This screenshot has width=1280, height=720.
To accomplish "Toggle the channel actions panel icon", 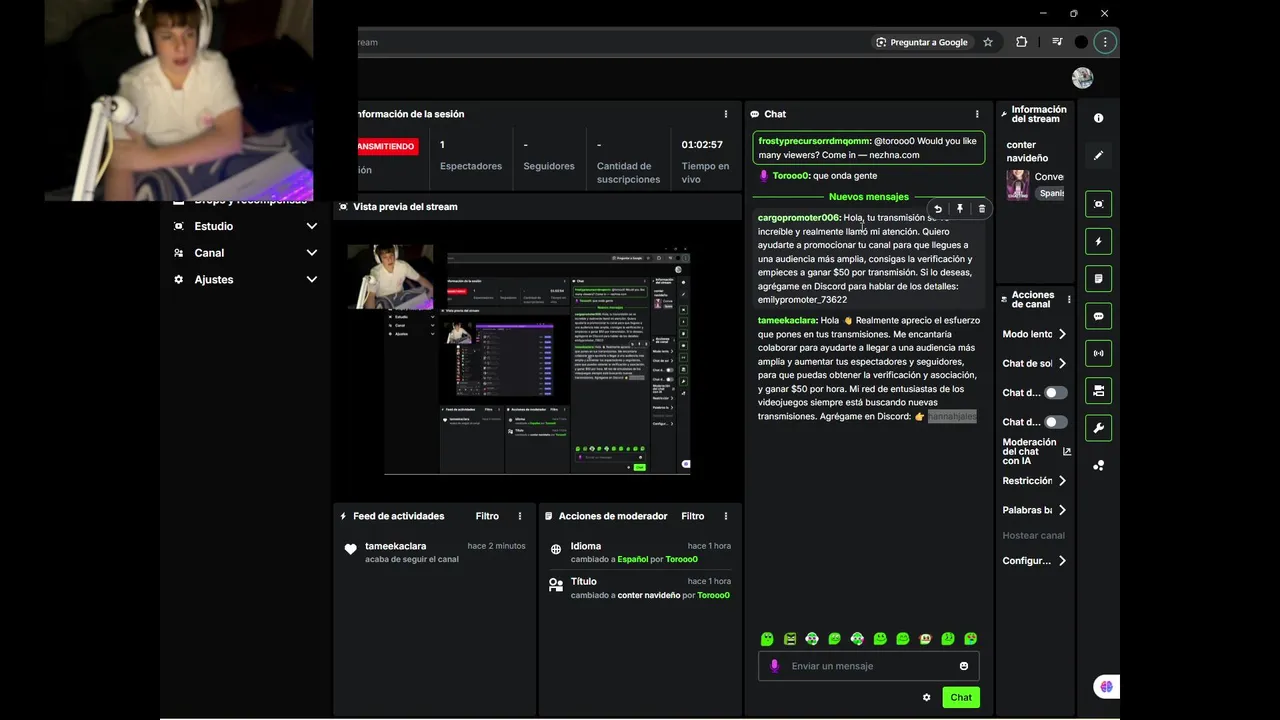I will tap(1098, 391).
